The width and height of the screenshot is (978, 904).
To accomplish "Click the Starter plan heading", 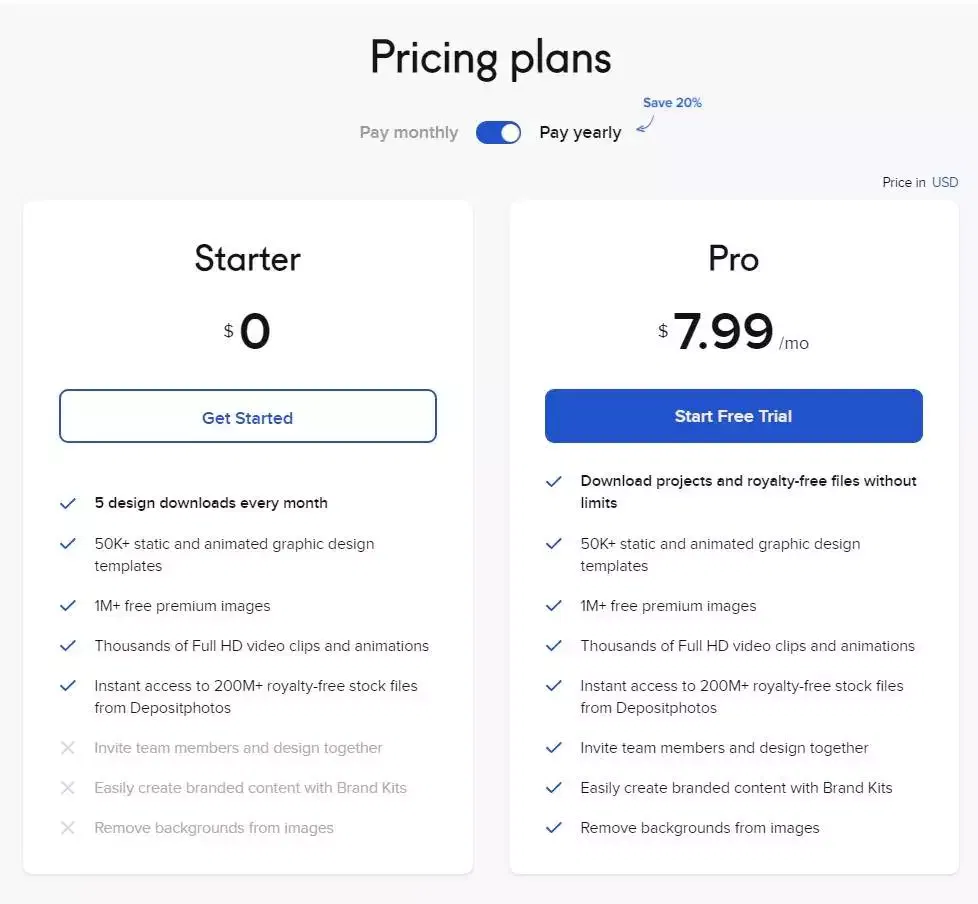I will coord(247,259).
